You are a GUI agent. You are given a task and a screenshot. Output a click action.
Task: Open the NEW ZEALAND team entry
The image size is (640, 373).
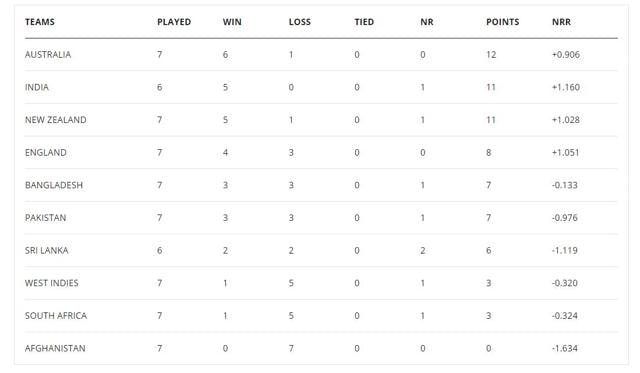[x=56, y=120]
